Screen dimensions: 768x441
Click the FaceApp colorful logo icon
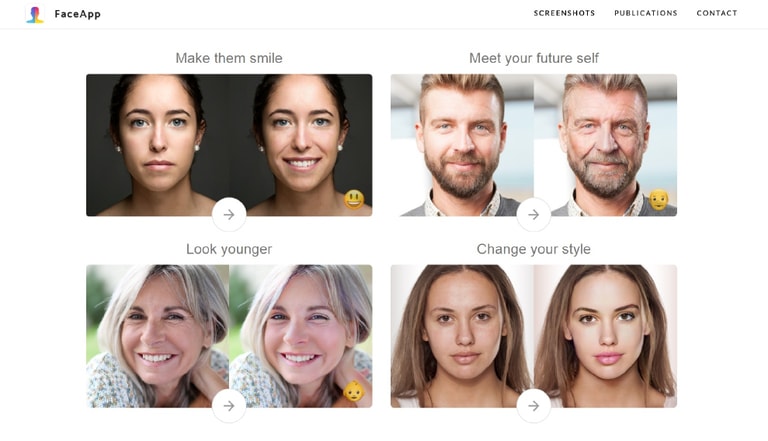(x=35, y=14)
